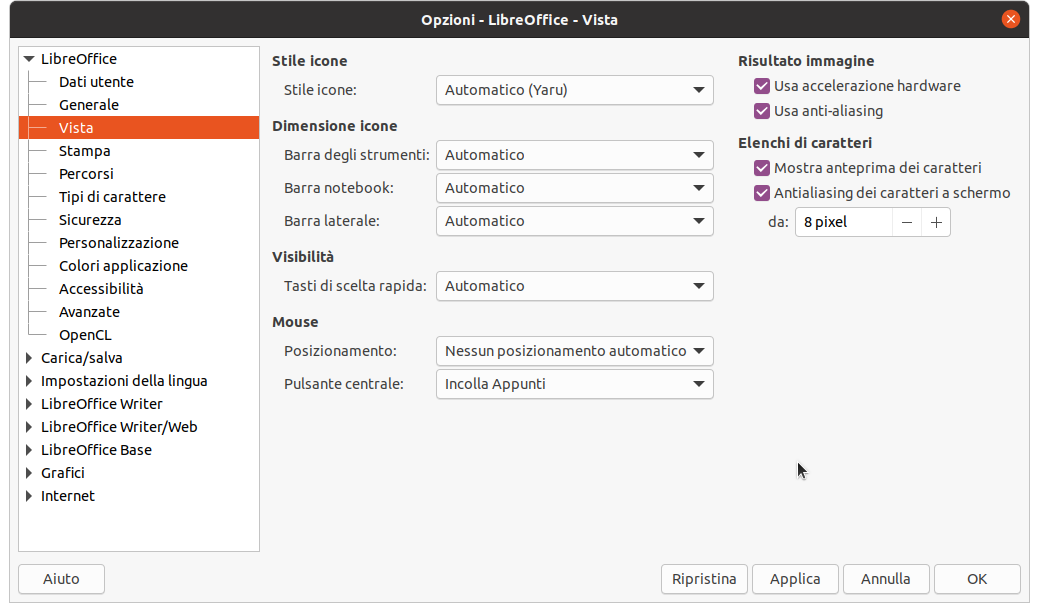Uncheck Mostra anteprima dei caratteri
1039x612 pixels.
coord(763,168)
